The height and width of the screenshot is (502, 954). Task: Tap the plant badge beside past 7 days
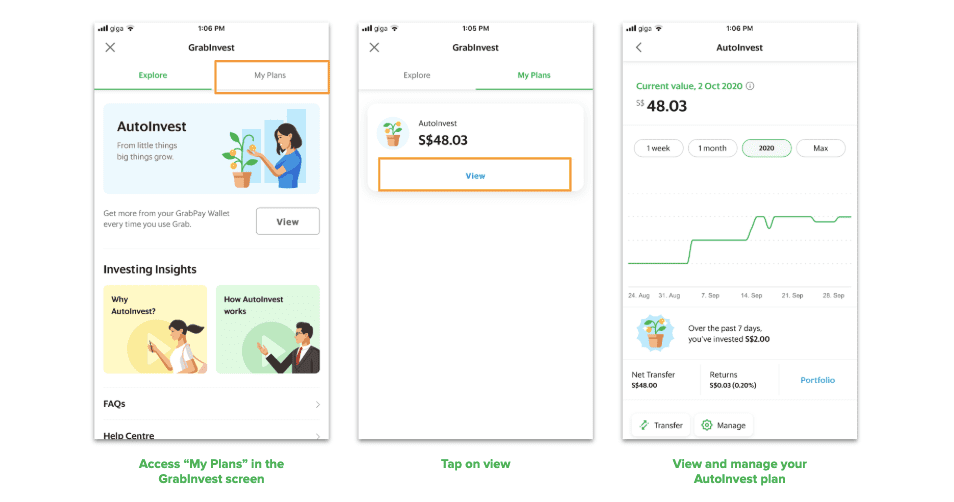click(655, 333)
